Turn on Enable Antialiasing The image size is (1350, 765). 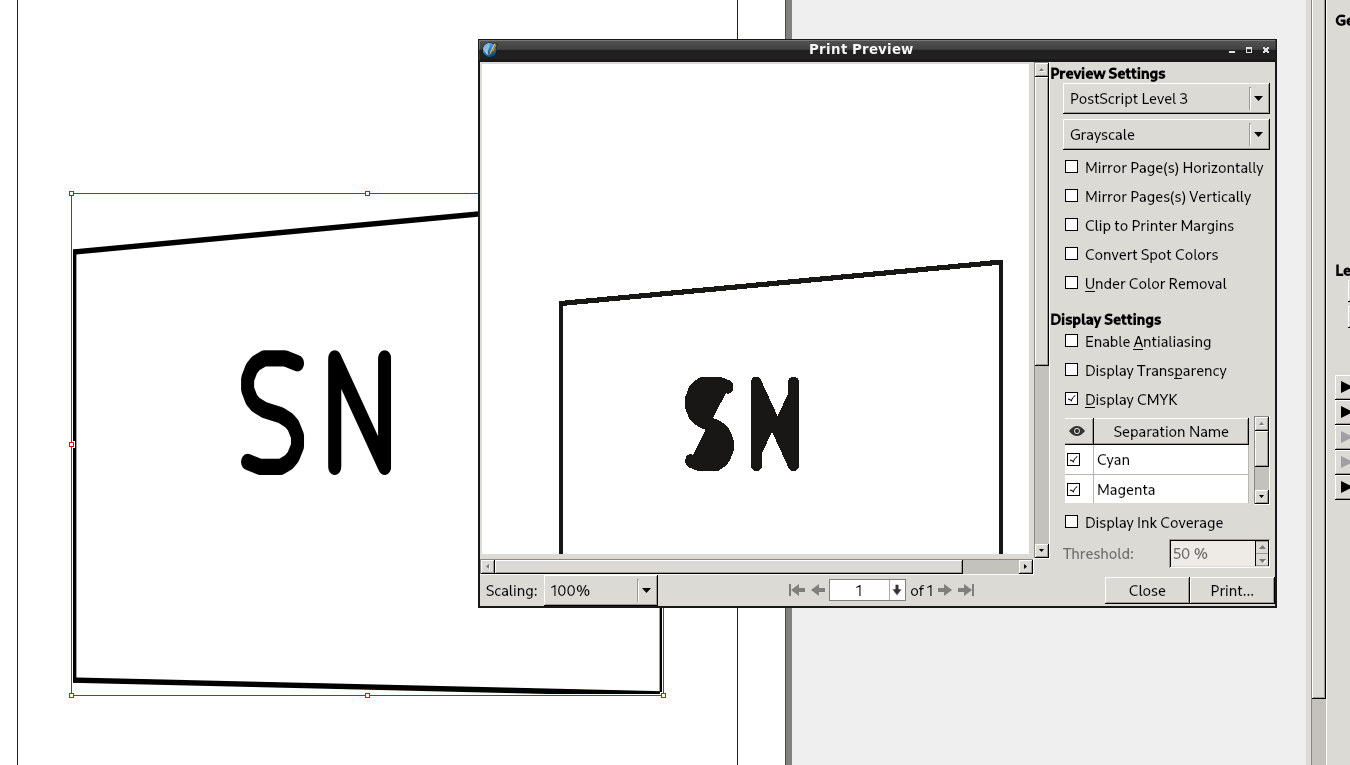tap(1072, 341)
